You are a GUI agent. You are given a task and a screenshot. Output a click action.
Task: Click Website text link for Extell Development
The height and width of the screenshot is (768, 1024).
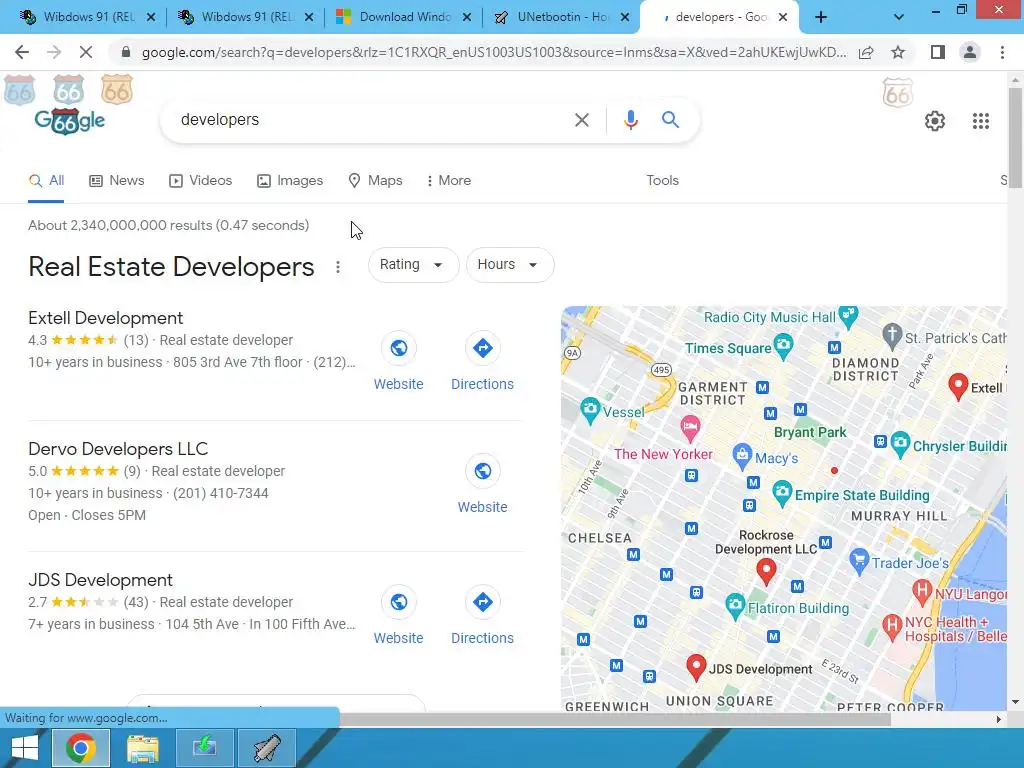[x=398, y=385]
